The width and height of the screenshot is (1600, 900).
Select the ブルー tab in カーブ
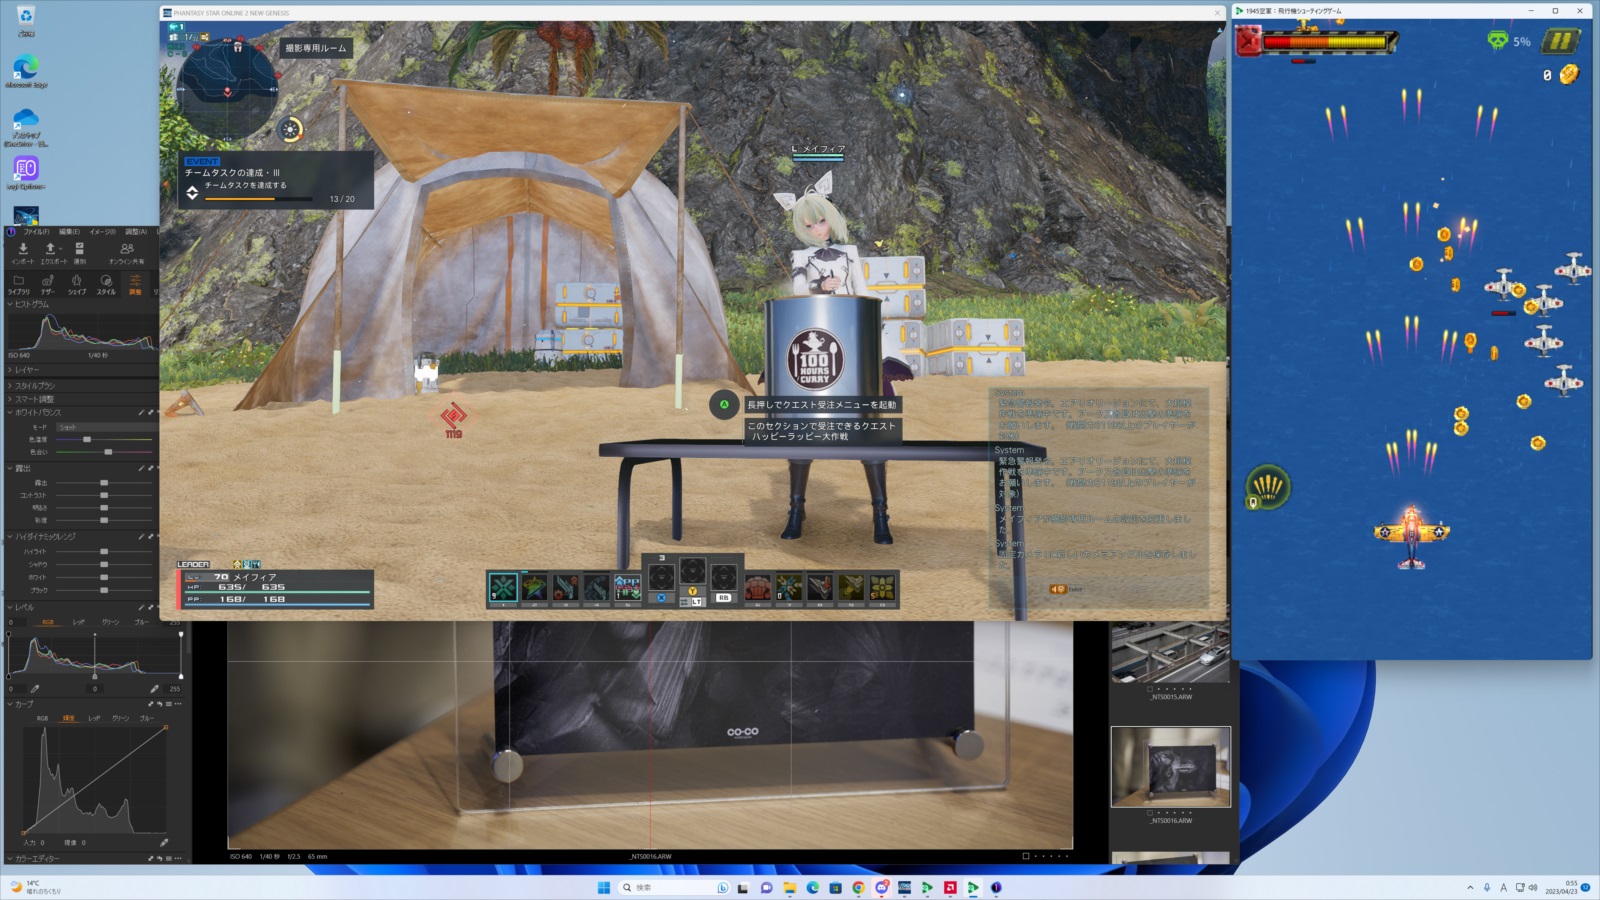(147, 718)
